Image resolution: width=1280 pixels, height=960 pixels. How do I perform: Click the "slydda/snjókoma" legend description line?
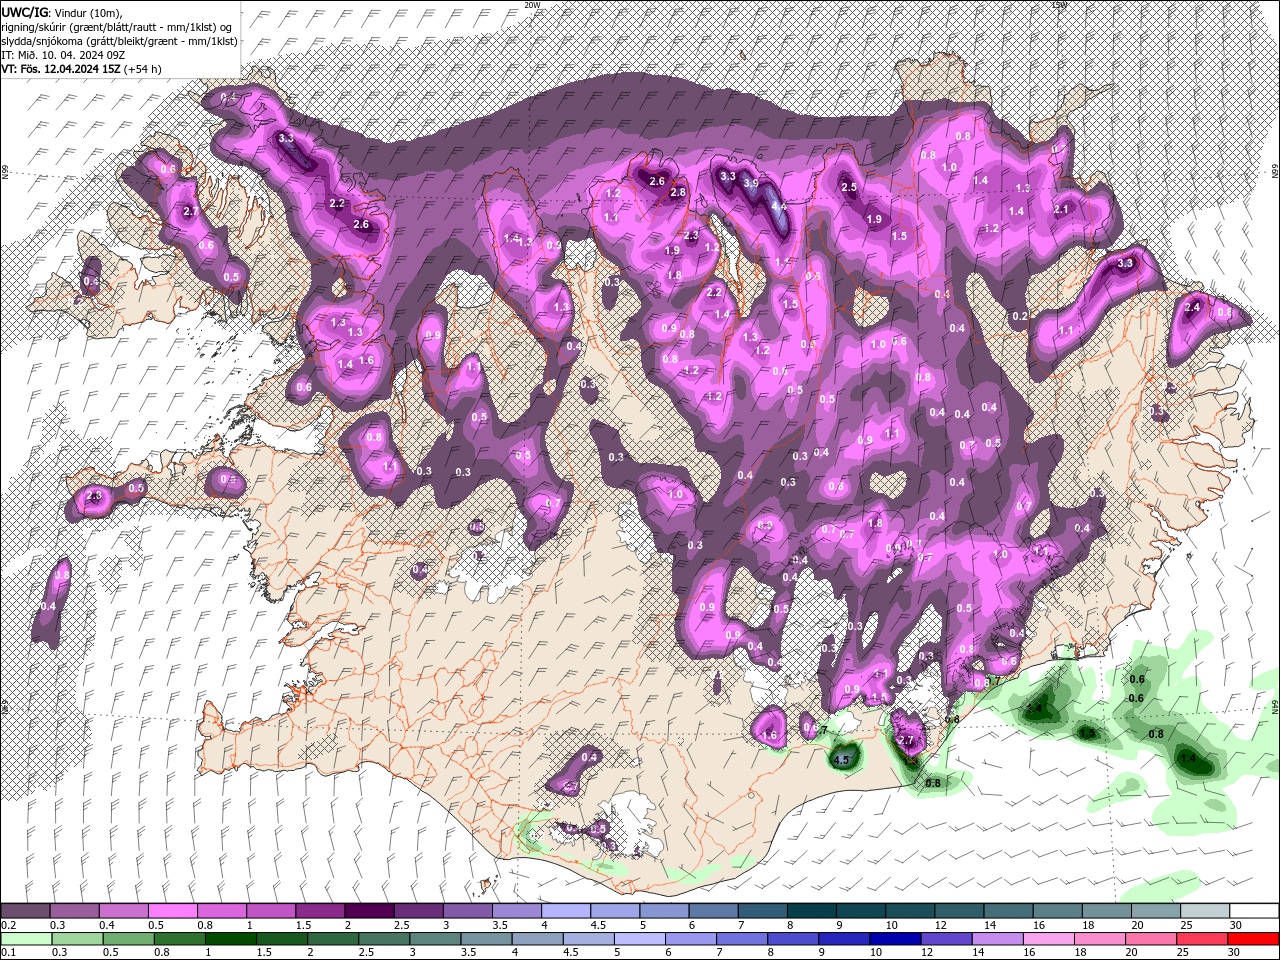click(119, 41)
